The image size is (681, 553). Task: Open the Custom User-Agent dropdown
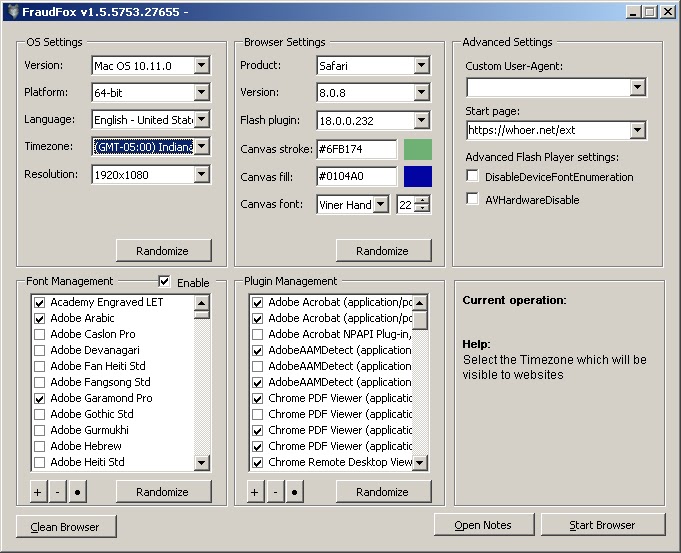[x=637, y=87]
